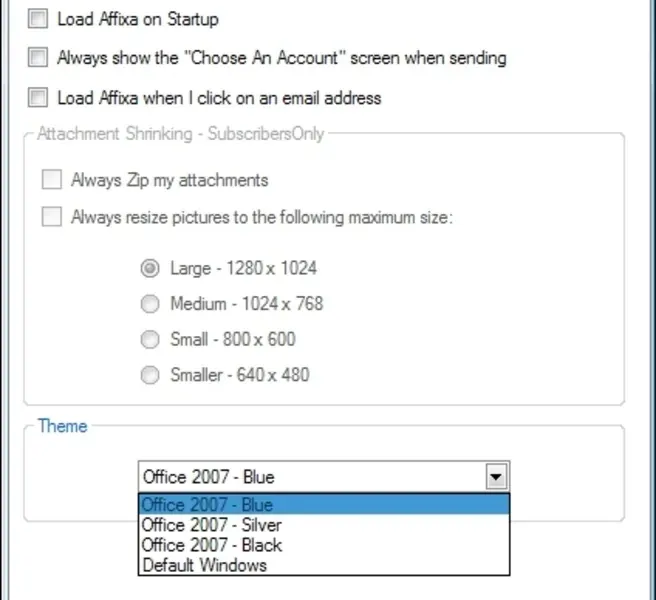Click the "Load Affixa on Startup" label text
Screen dimensions: 656x600
coord(138,19)
